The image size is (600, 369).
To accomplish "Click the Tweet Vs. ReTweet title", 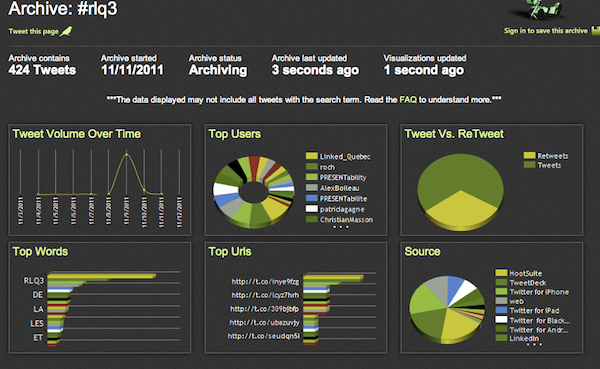I will [x=454, y=134].
